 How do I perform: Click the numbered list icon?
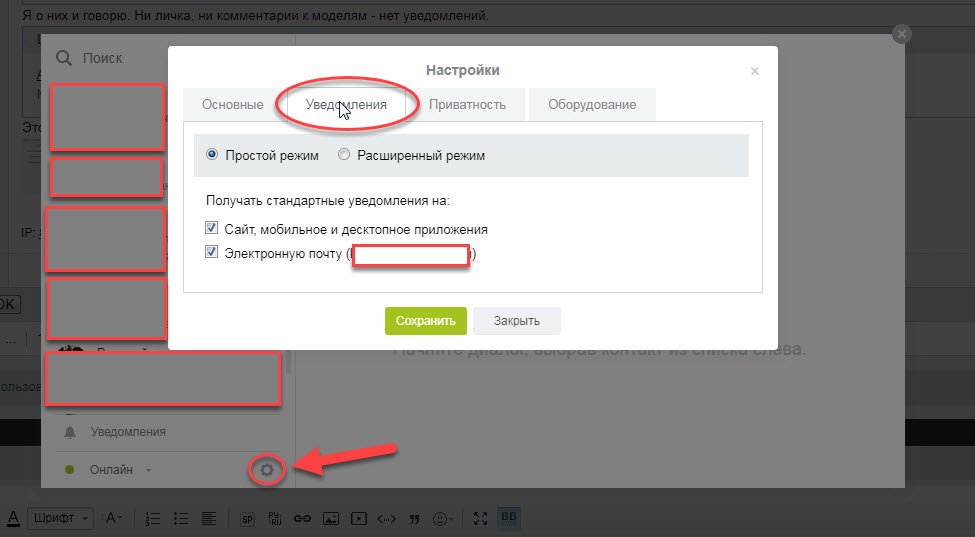tap(153, 518)
